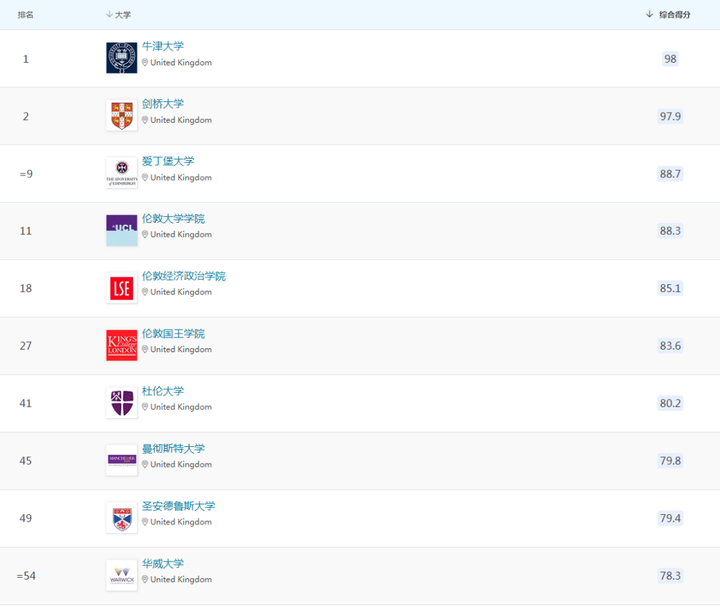720x607 pixels.
Task: Click location pin icon under 圣安德鲁斯大学
Action: [x=145, y=522]
